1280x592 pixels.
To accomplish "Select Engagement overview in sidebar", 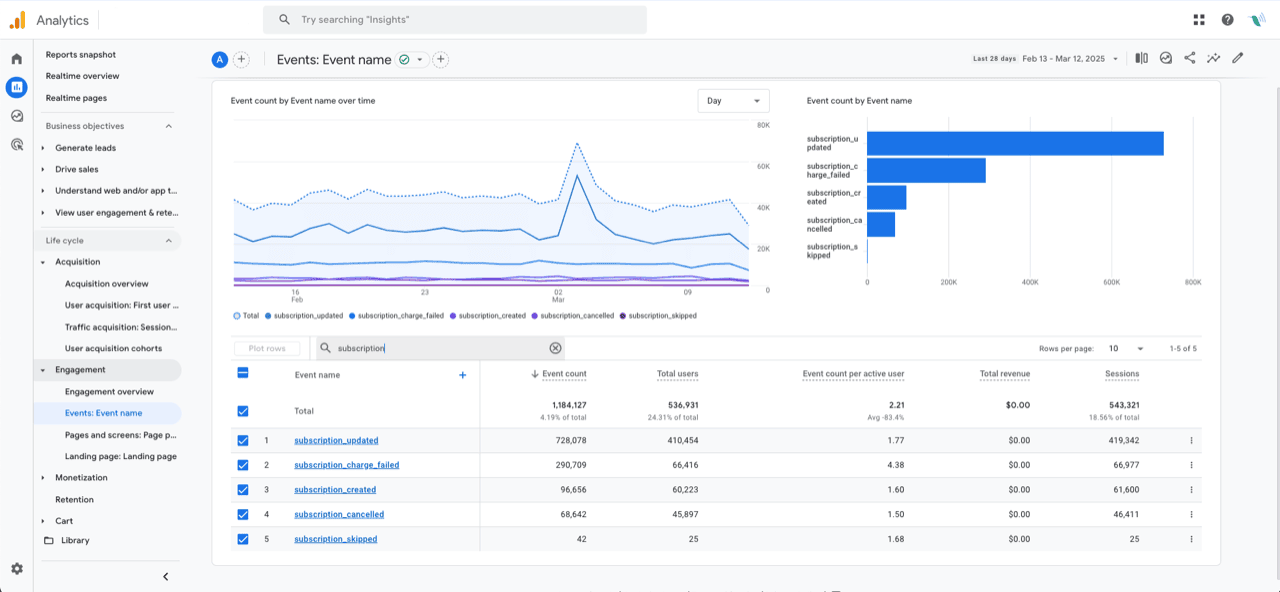I will [x=109, y=391].
